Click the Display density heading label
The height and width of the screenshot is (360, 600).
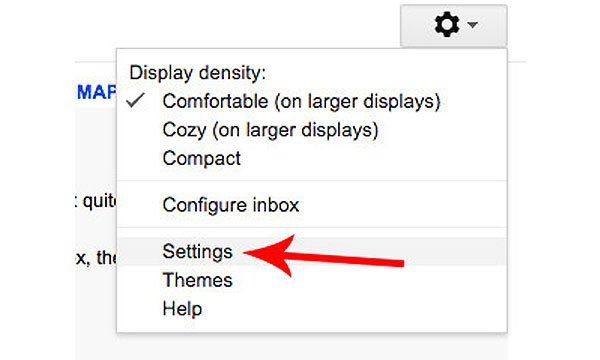tap(197, 73)
